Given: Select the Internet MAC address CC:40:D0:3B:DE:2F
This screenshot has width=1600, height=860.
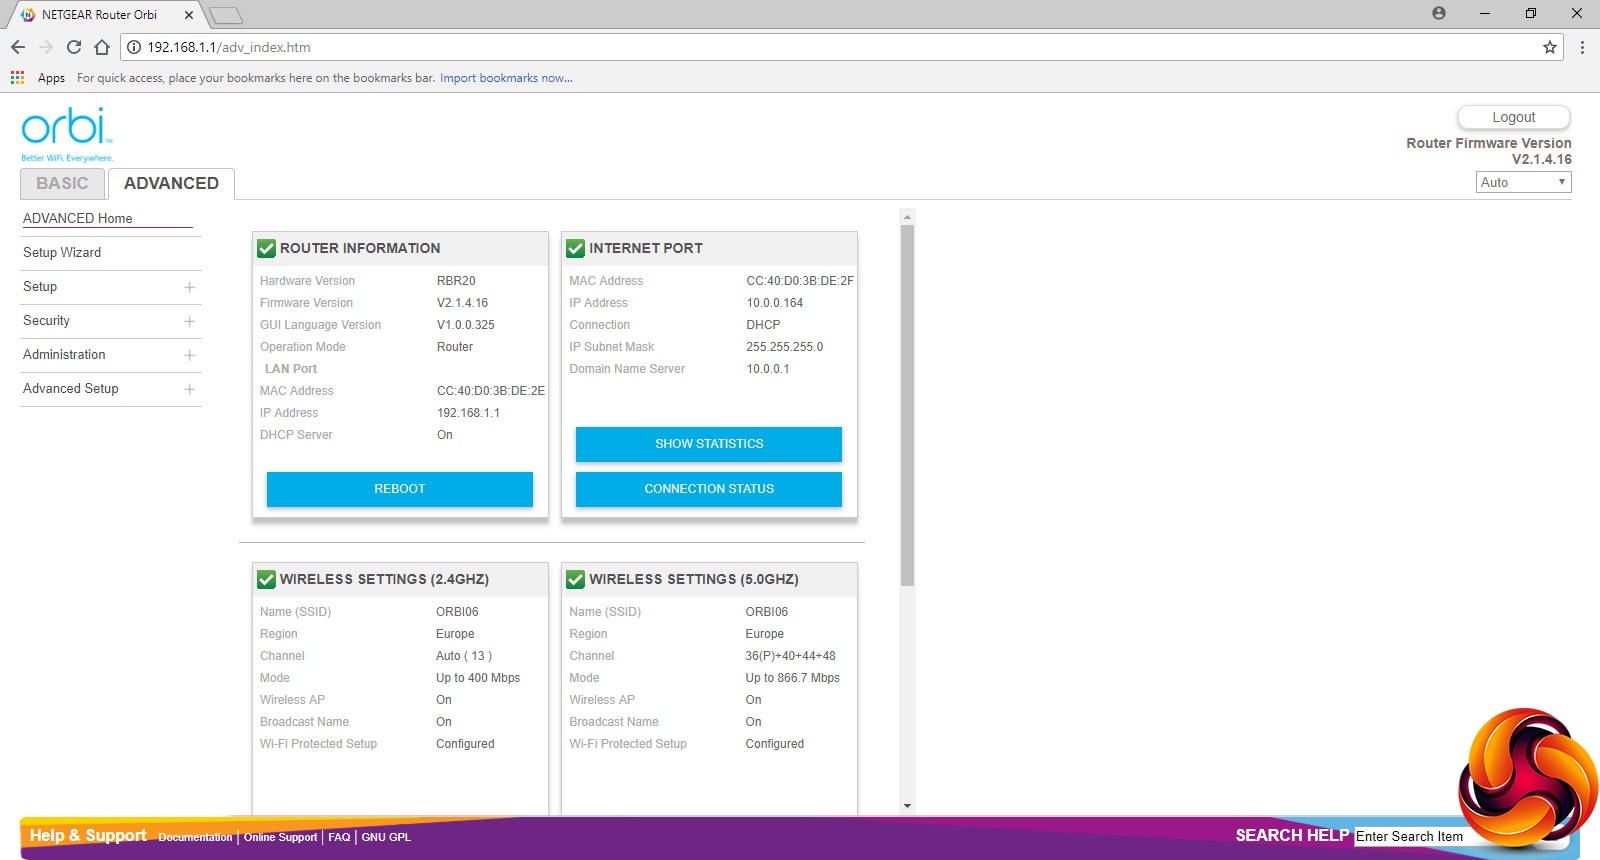Looking at the screenshot, I should pyautogui.click(x=800, y=281).
